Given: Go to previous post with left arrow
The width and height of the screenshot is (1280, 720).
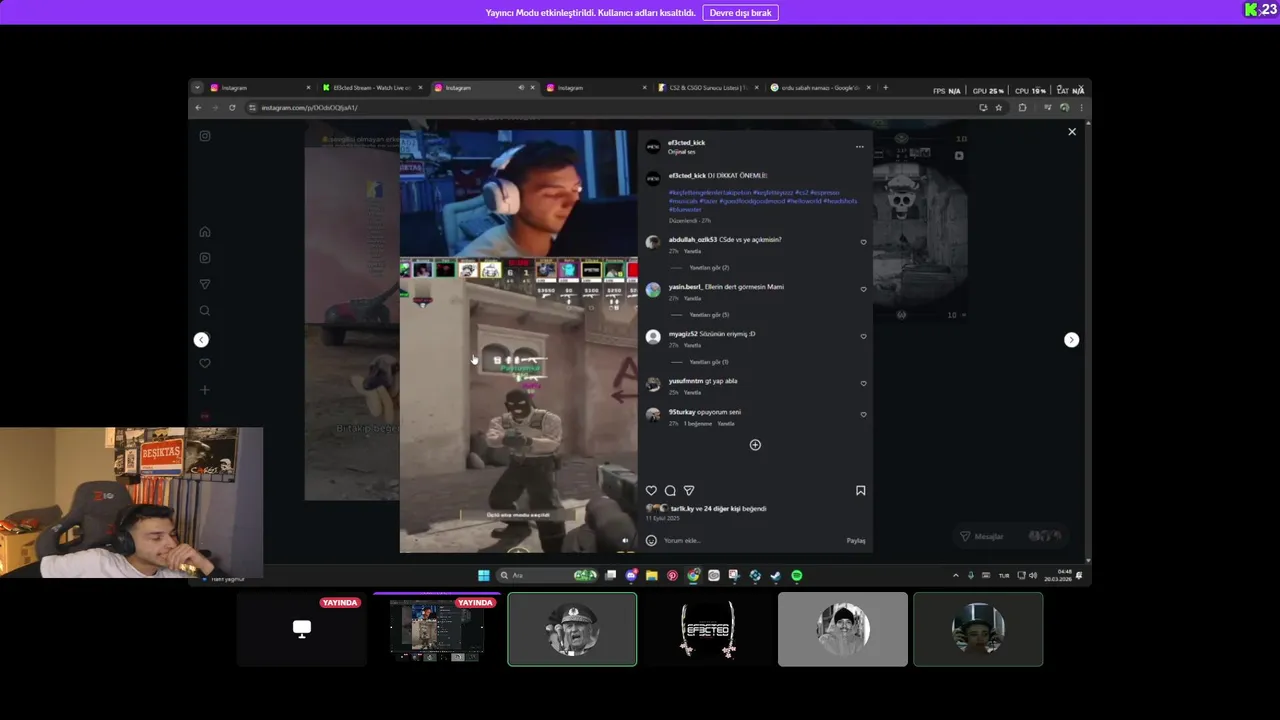Looking at the screenshot, I should click(201, 340).
